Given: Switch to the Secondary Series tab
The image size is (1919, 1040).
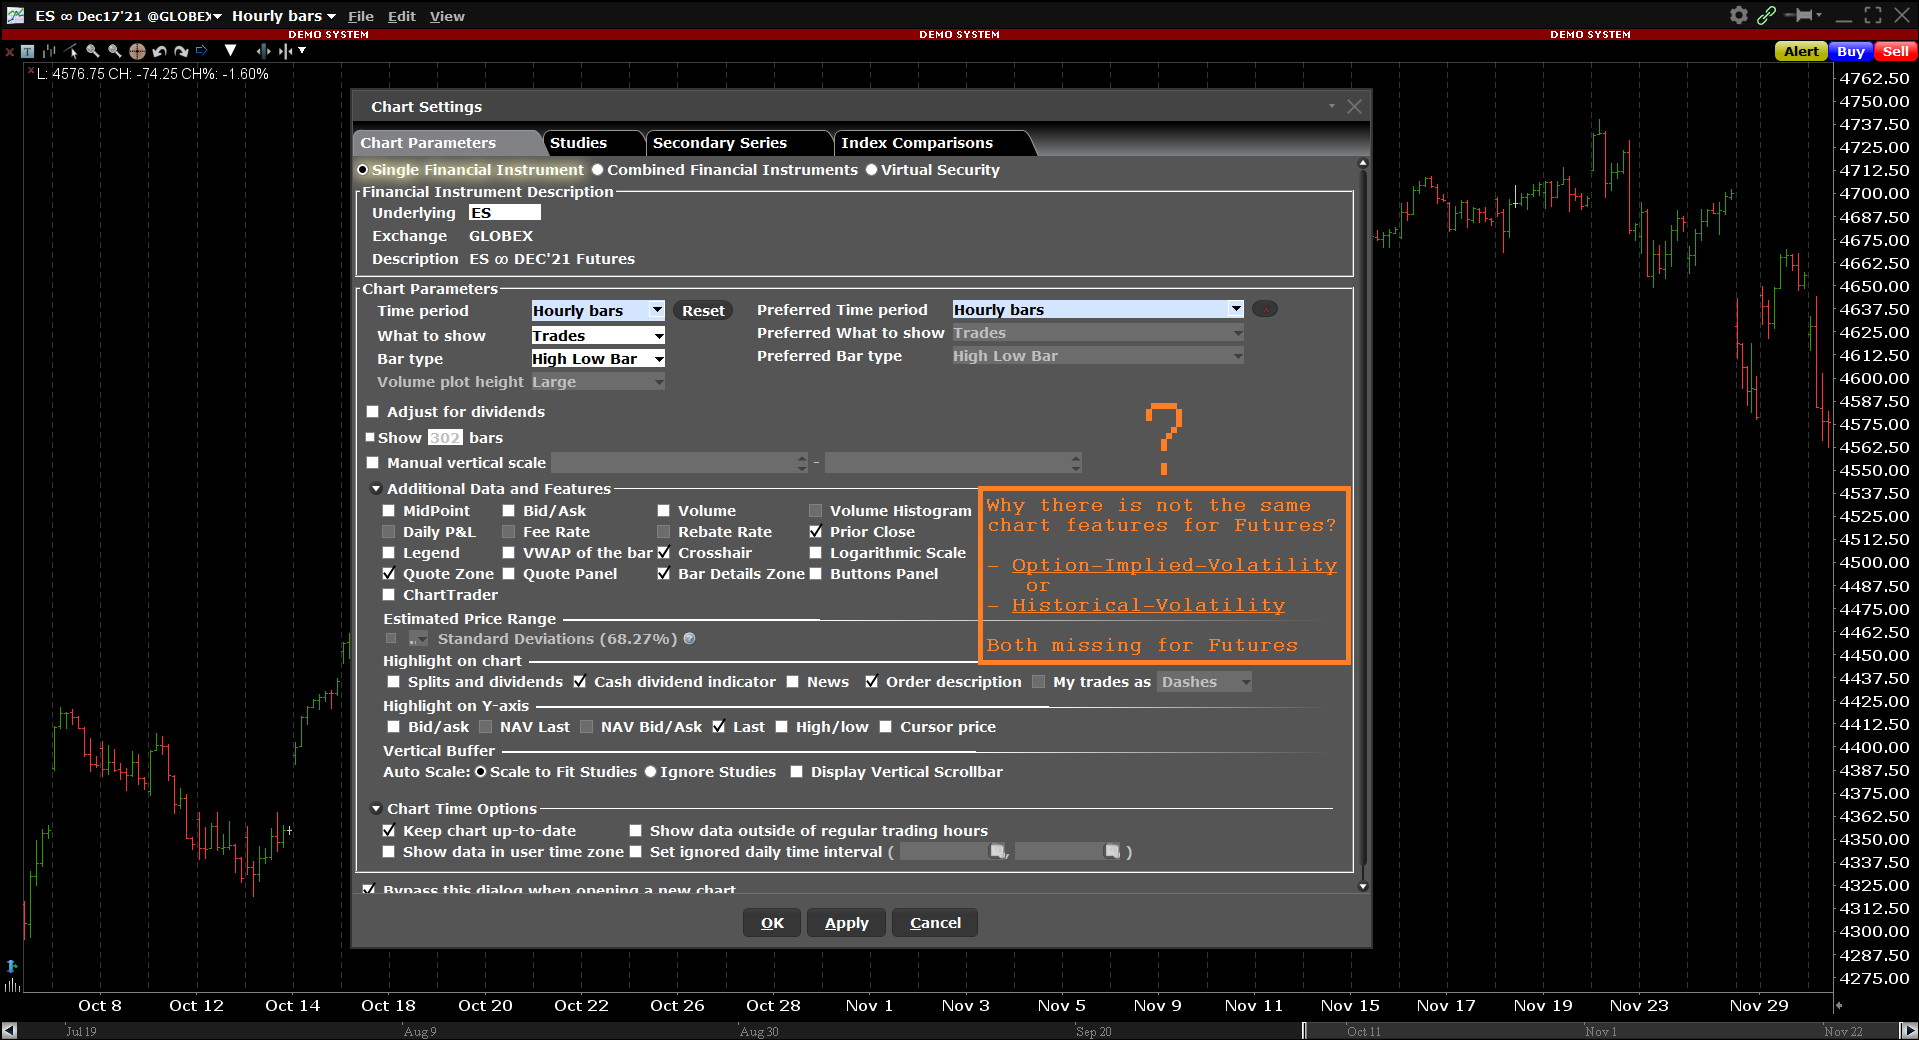Looking at the screenshot, I should click(x=738, y=142).
